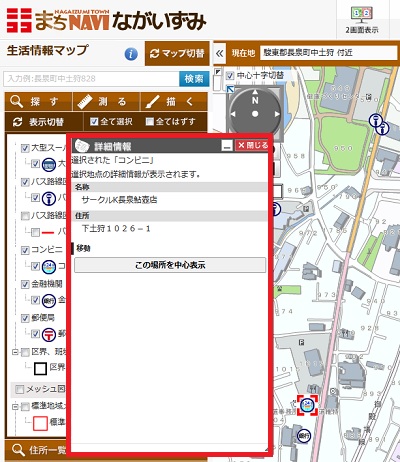Click the supermarket layer icon
The width and height of the screenshot is (400, 462).
pyautogui.click(x=49, y=164)
